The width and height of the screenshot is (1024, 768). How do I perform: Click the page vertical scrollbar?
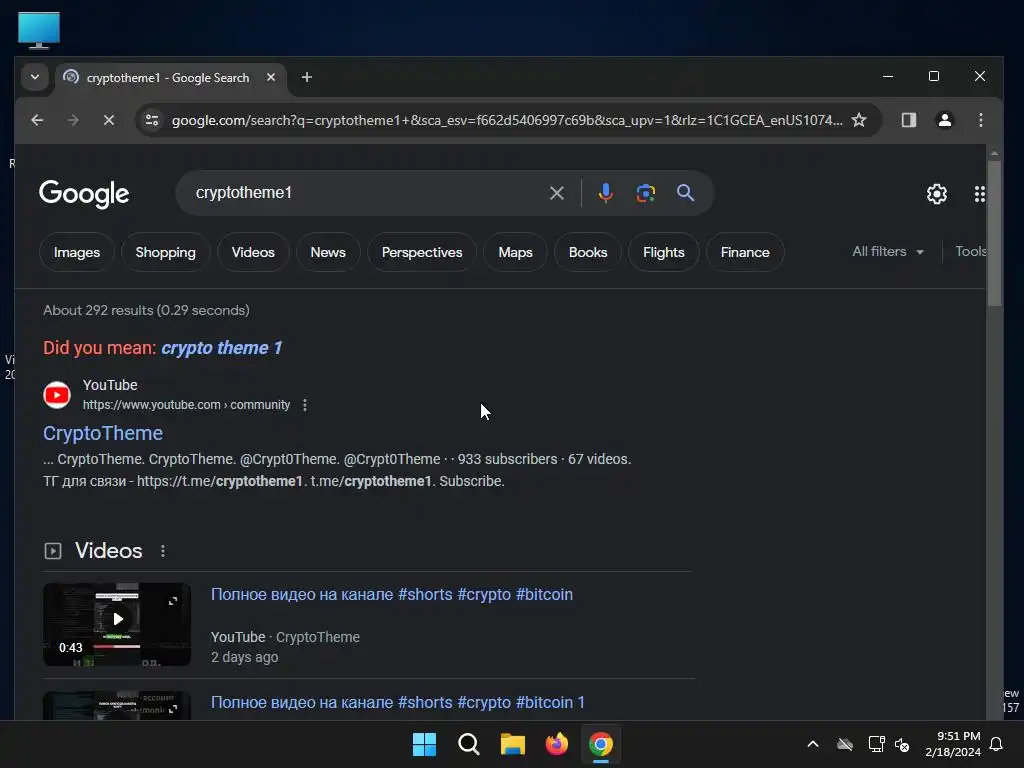click(x=994, y=233)
